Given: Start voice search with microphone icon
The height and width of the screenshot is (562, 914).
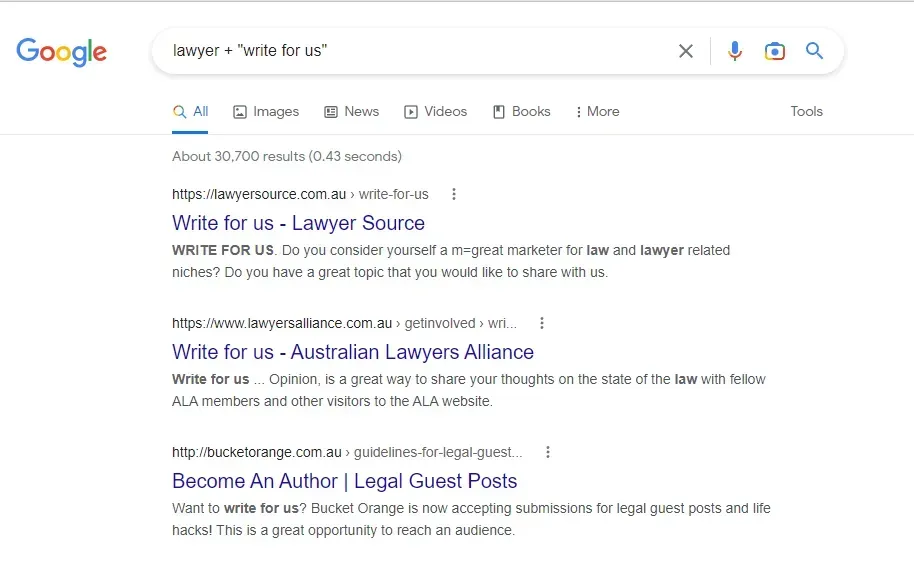Looking at the screenshot, I should (x=734, y=51).
